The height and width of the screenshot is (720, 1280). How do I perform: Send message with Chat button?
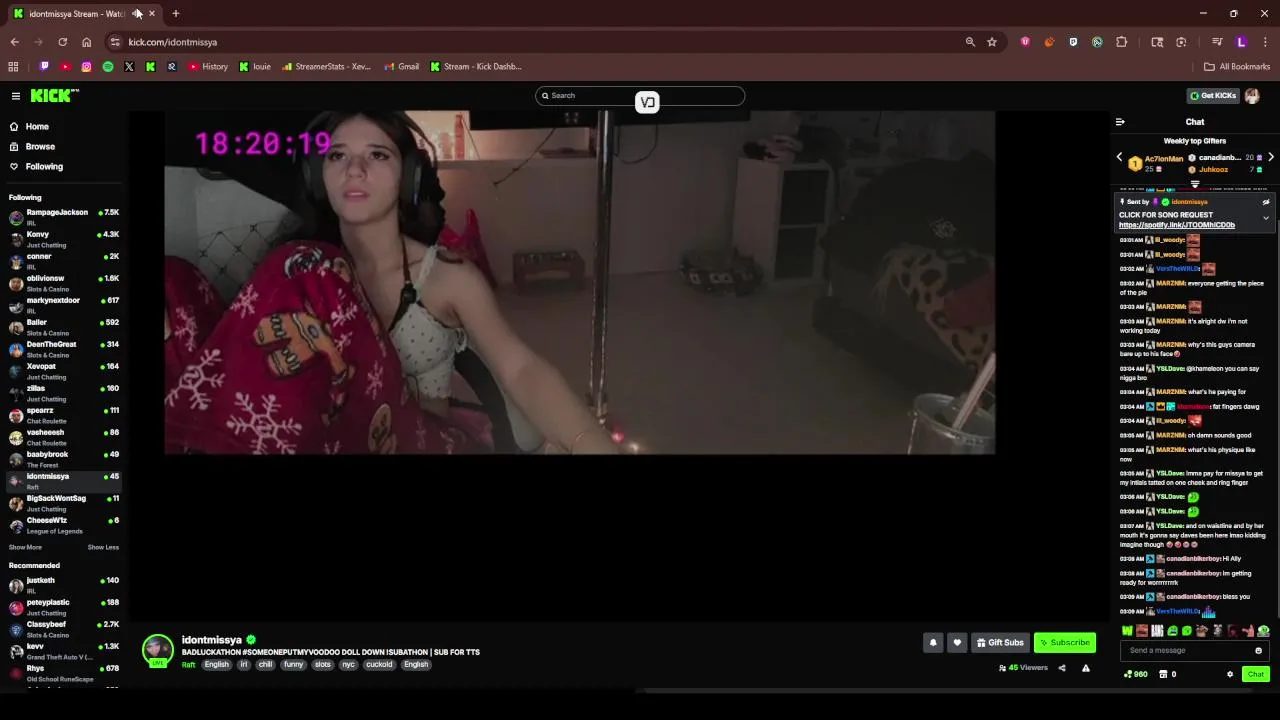point(1256,674)
